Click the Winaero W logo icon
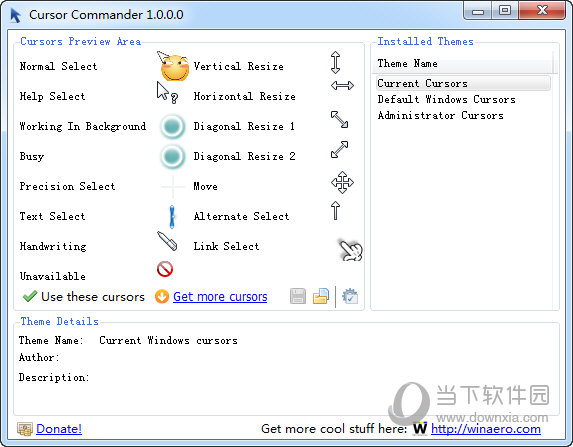Screen dimensions: 573x447 tap(420, 428)
